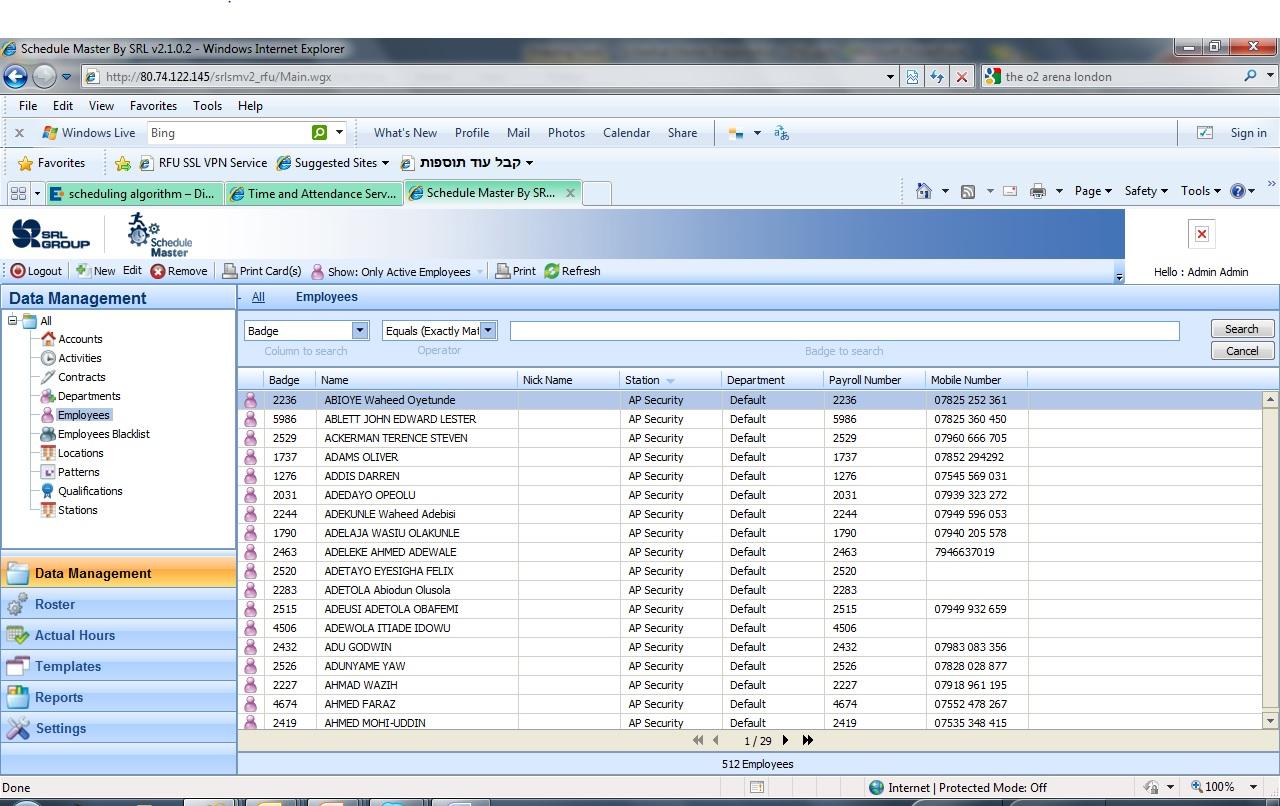Open Locations in the data tree
The width and height of the screenshot is (1280, 806).
point(81,453)
